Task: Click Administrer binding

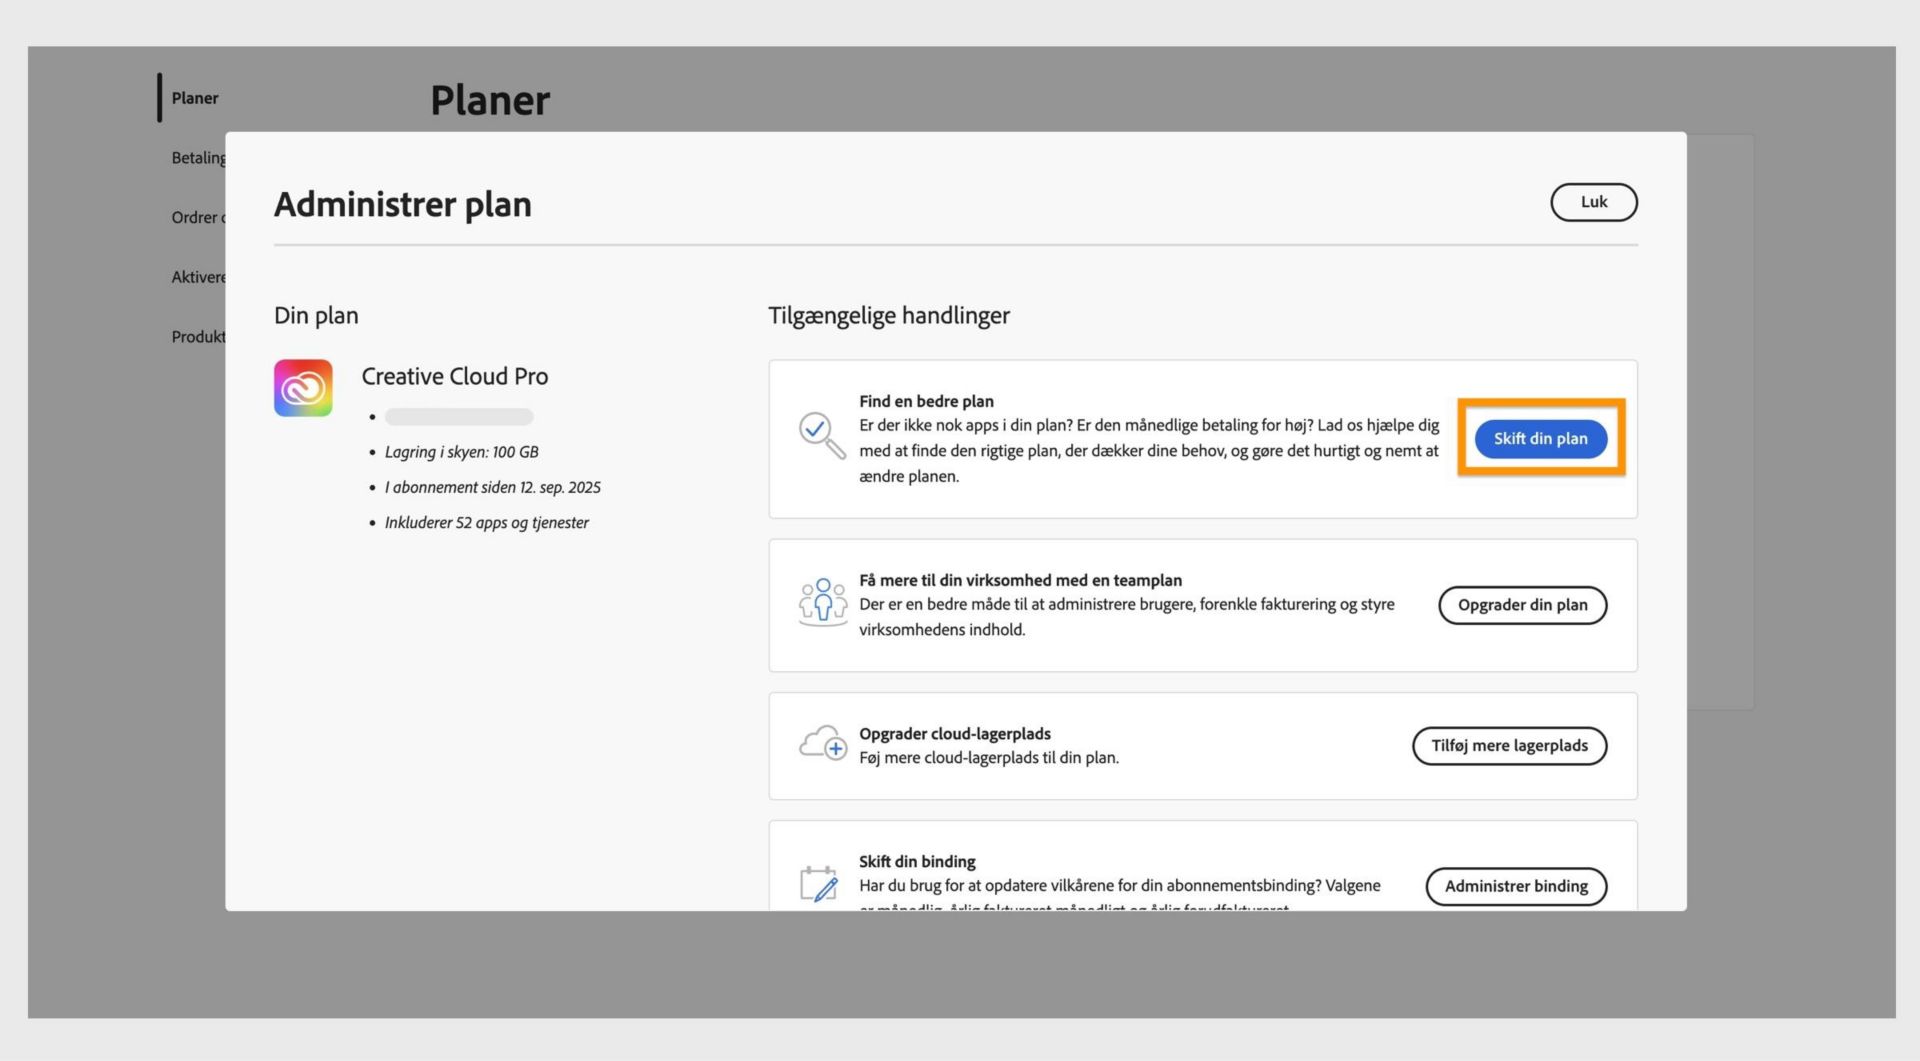Action: (1516, 886)
